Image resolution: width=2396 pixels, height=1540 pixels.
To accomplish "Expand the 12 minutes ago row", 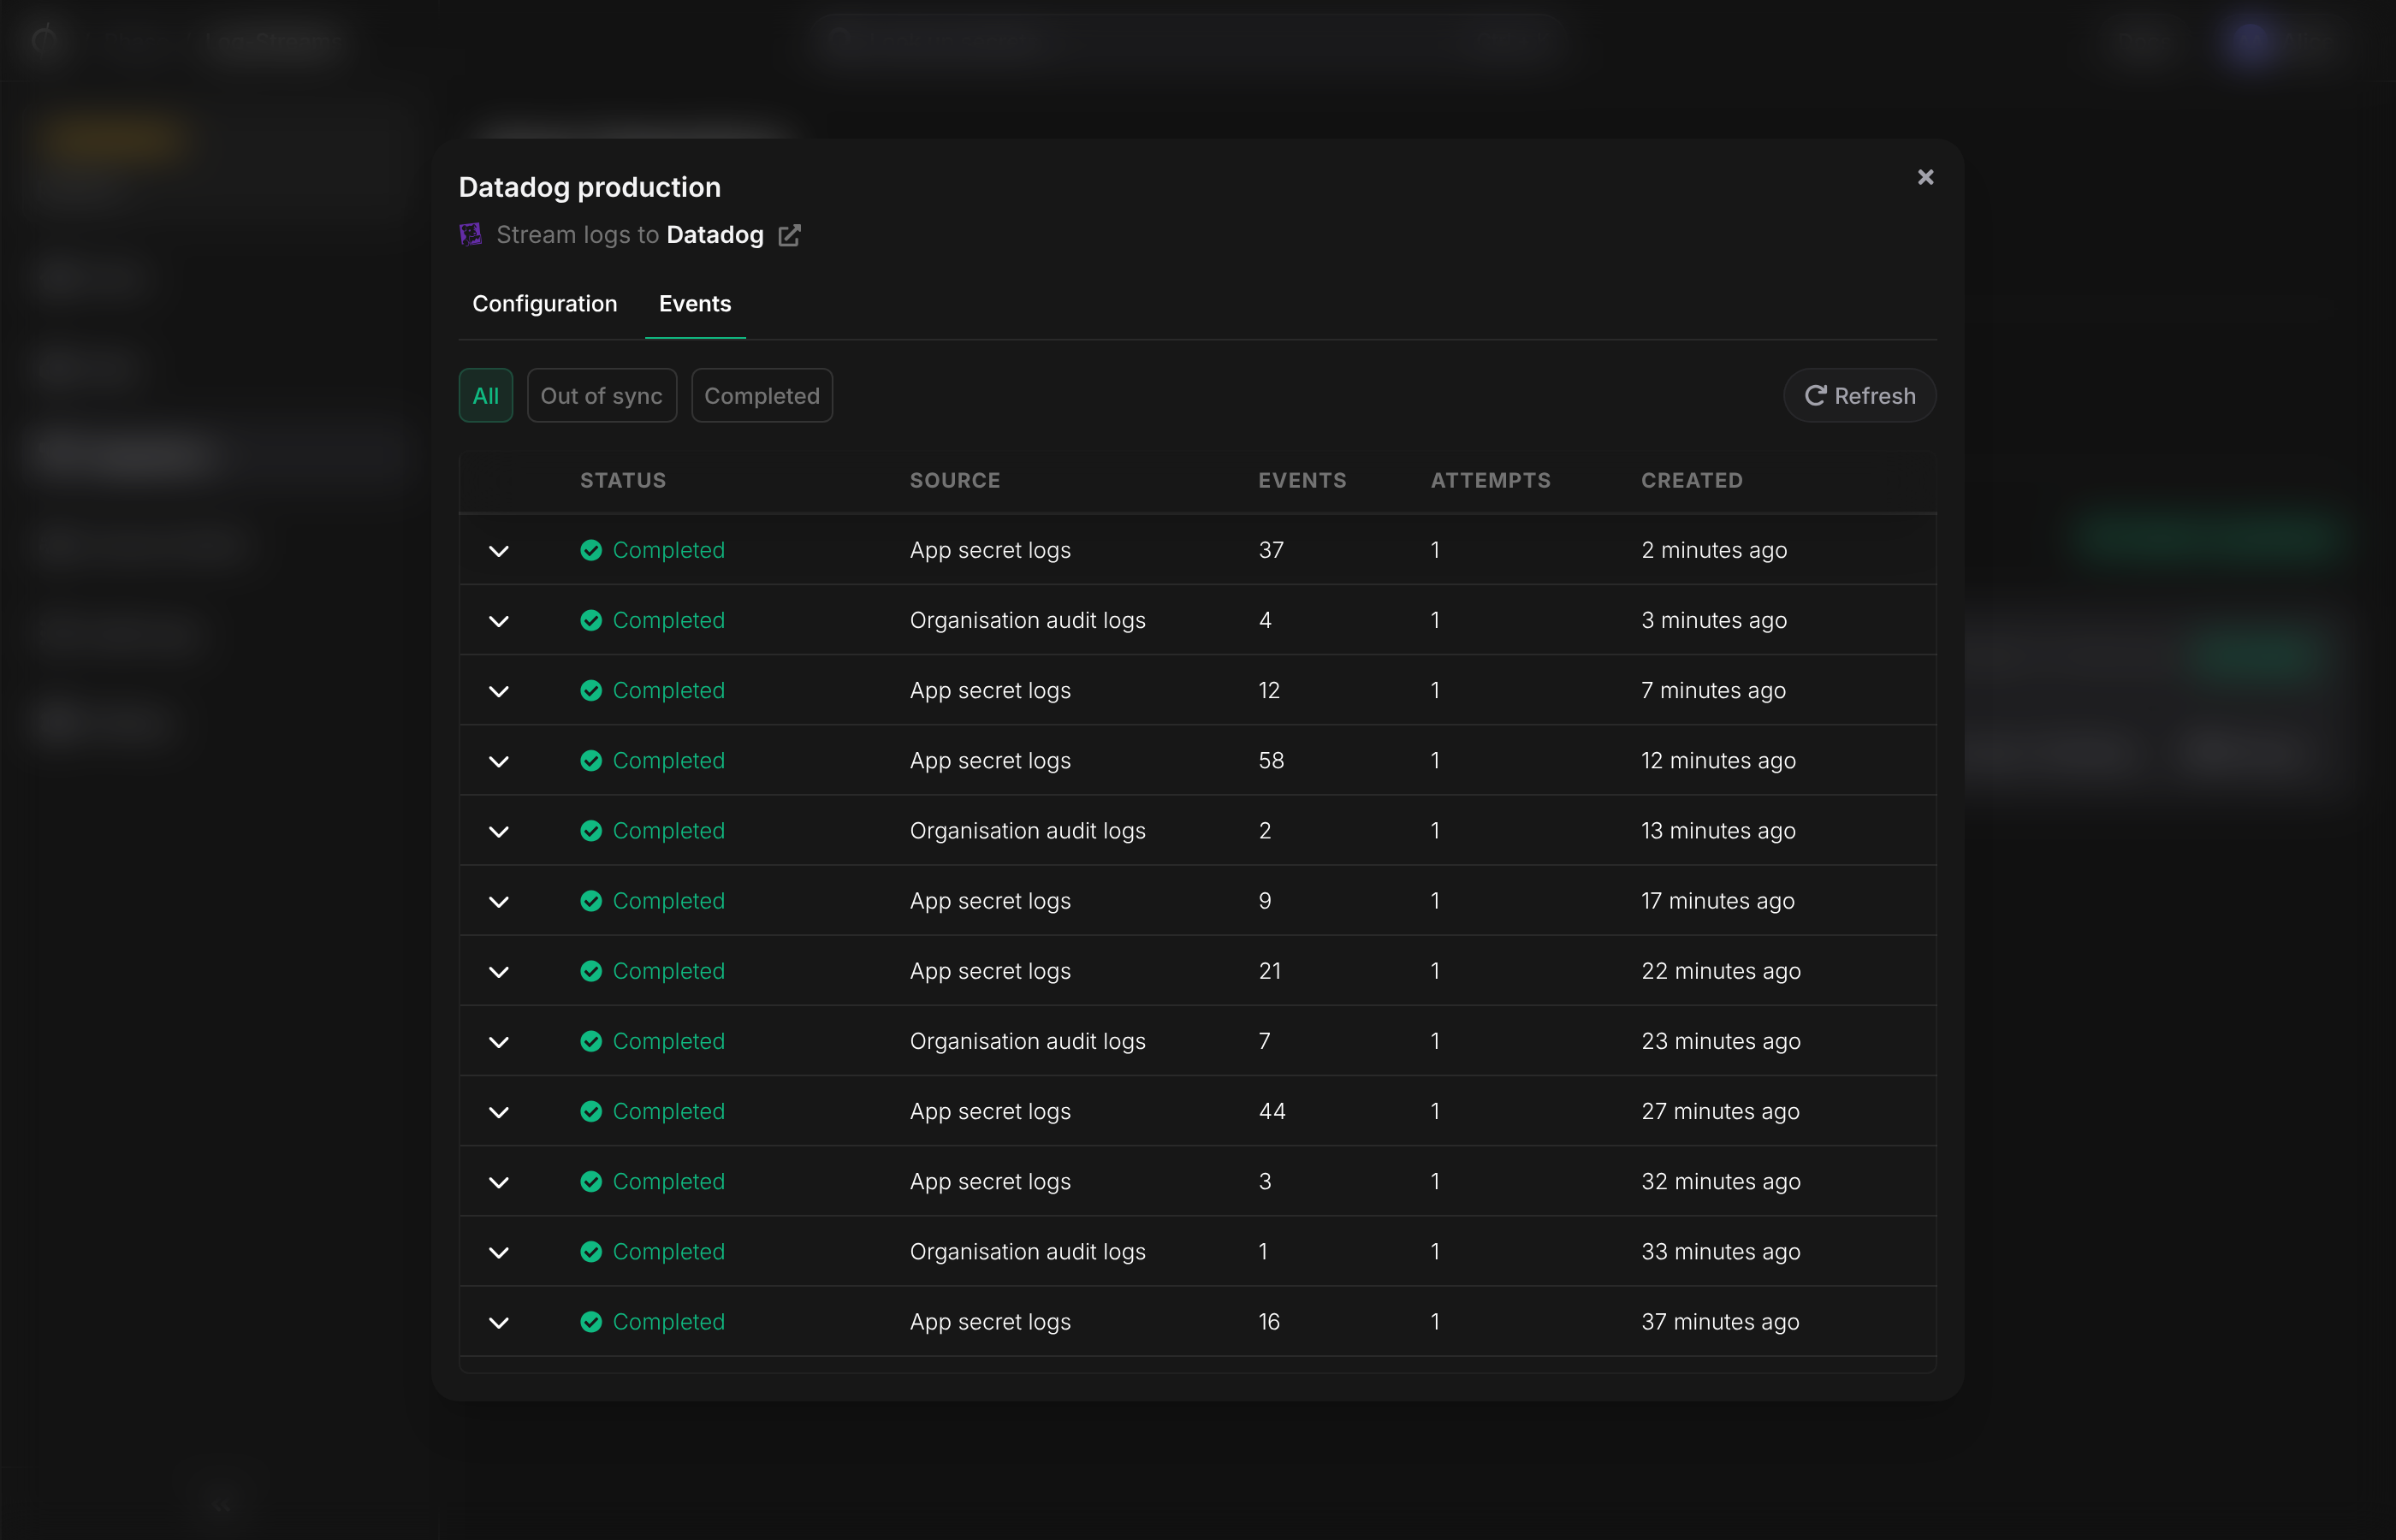I will pyautogui.click(x=499, y=761).
